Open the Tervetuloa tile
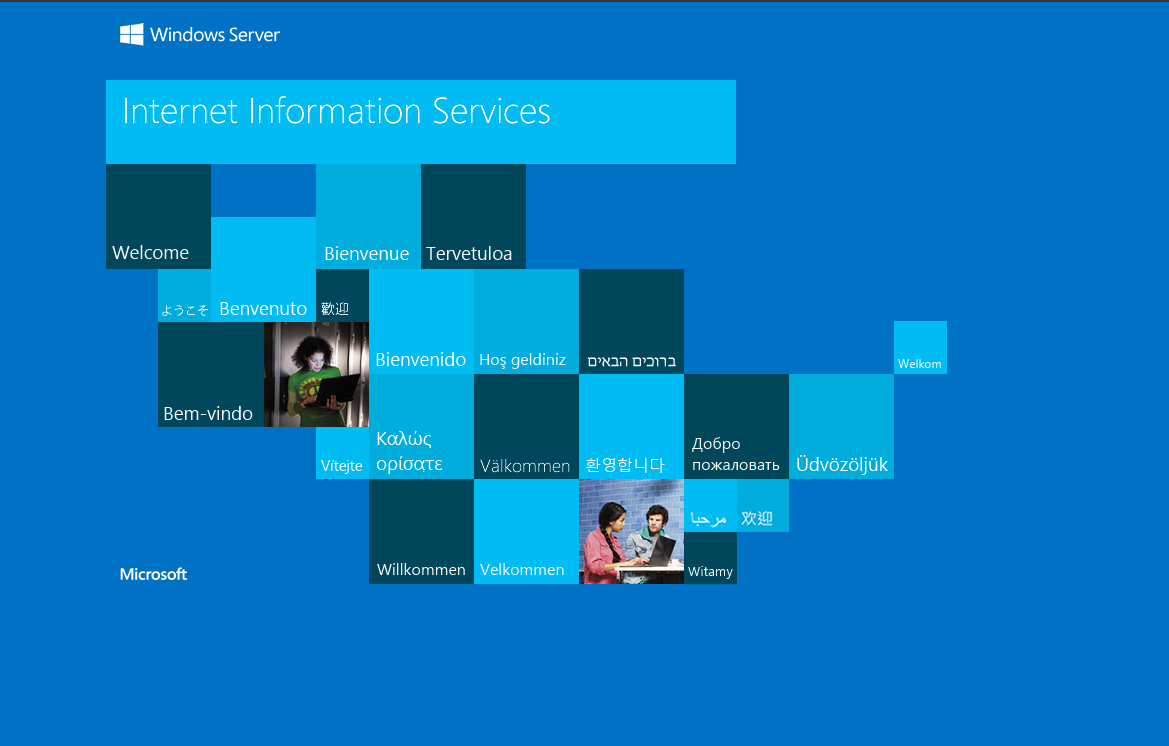 click(x=473, y=216)
